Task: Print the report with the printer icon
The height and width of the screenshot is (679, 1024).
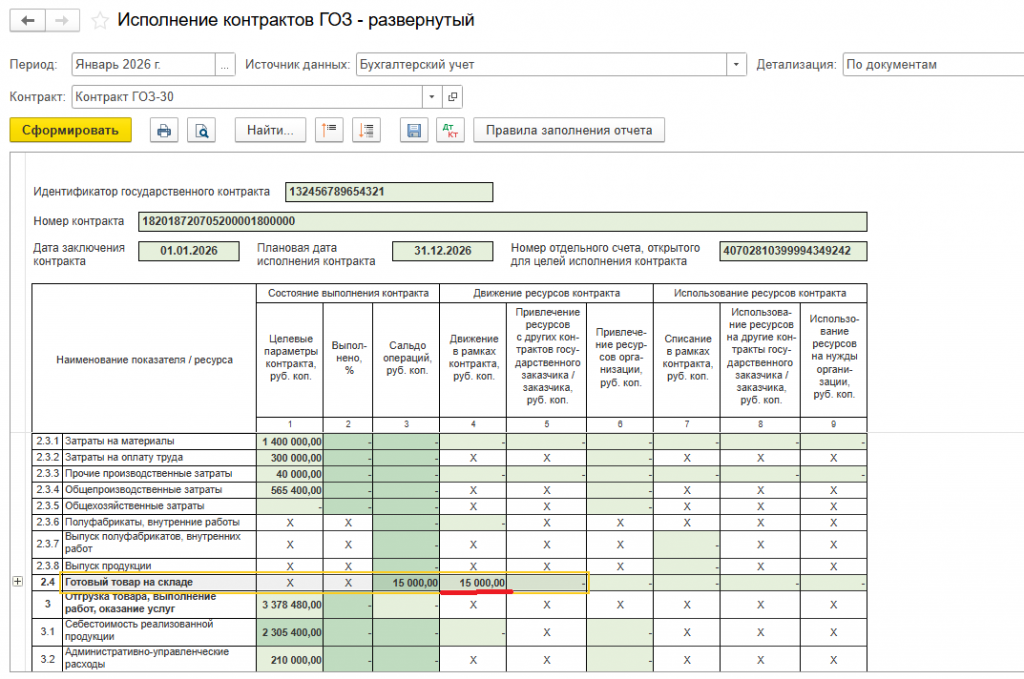Action: click(164, 131)
